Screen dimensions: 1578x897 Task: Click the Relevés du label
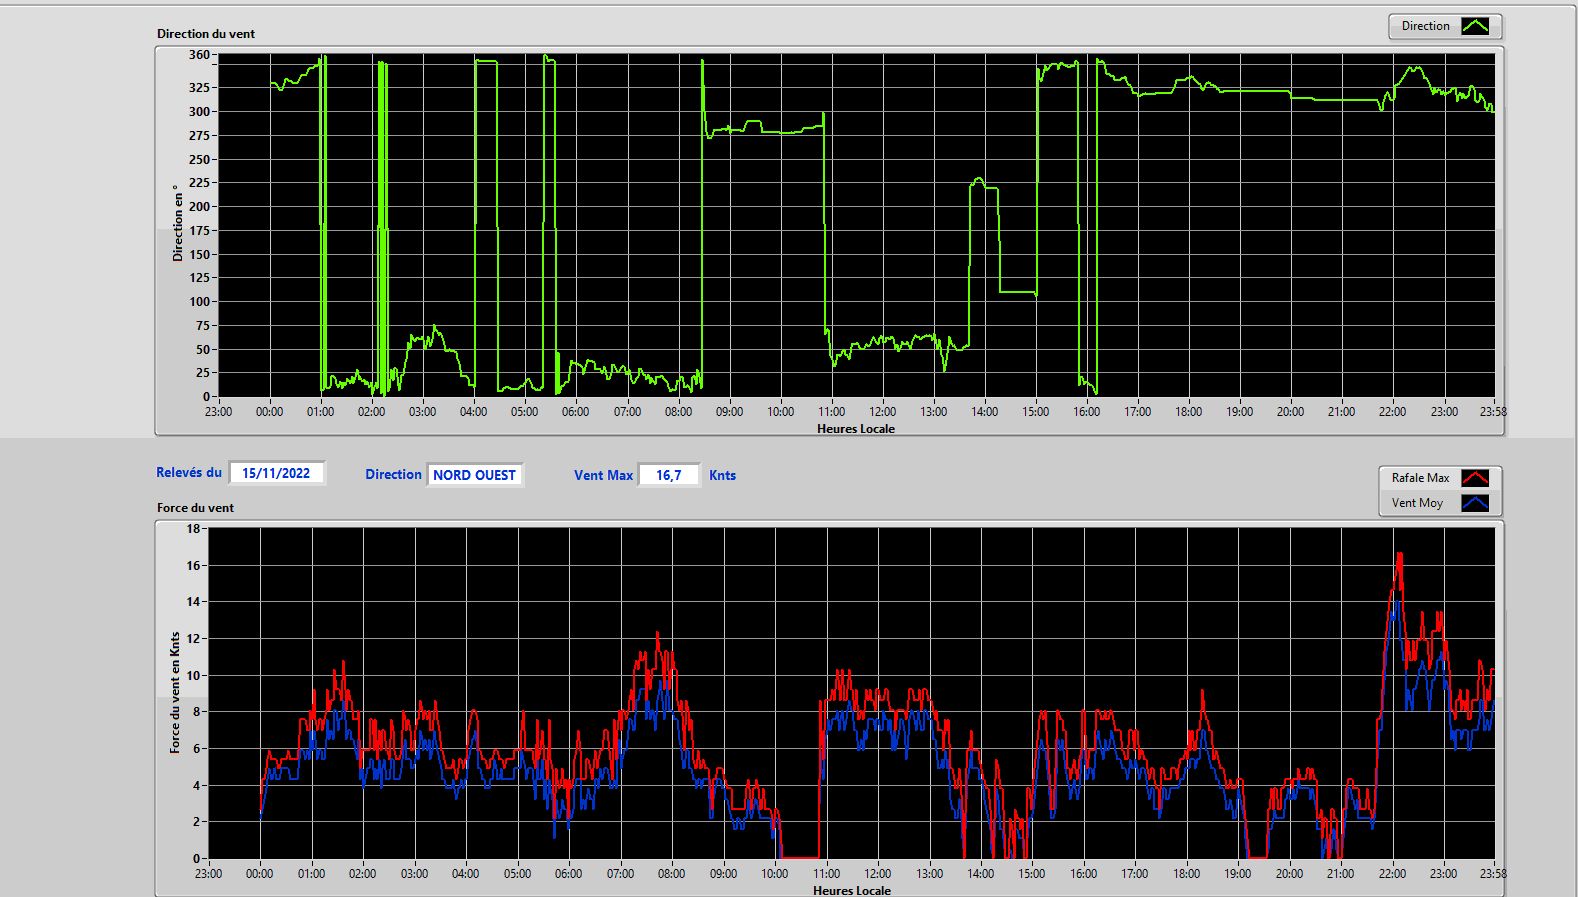point(189,472)
